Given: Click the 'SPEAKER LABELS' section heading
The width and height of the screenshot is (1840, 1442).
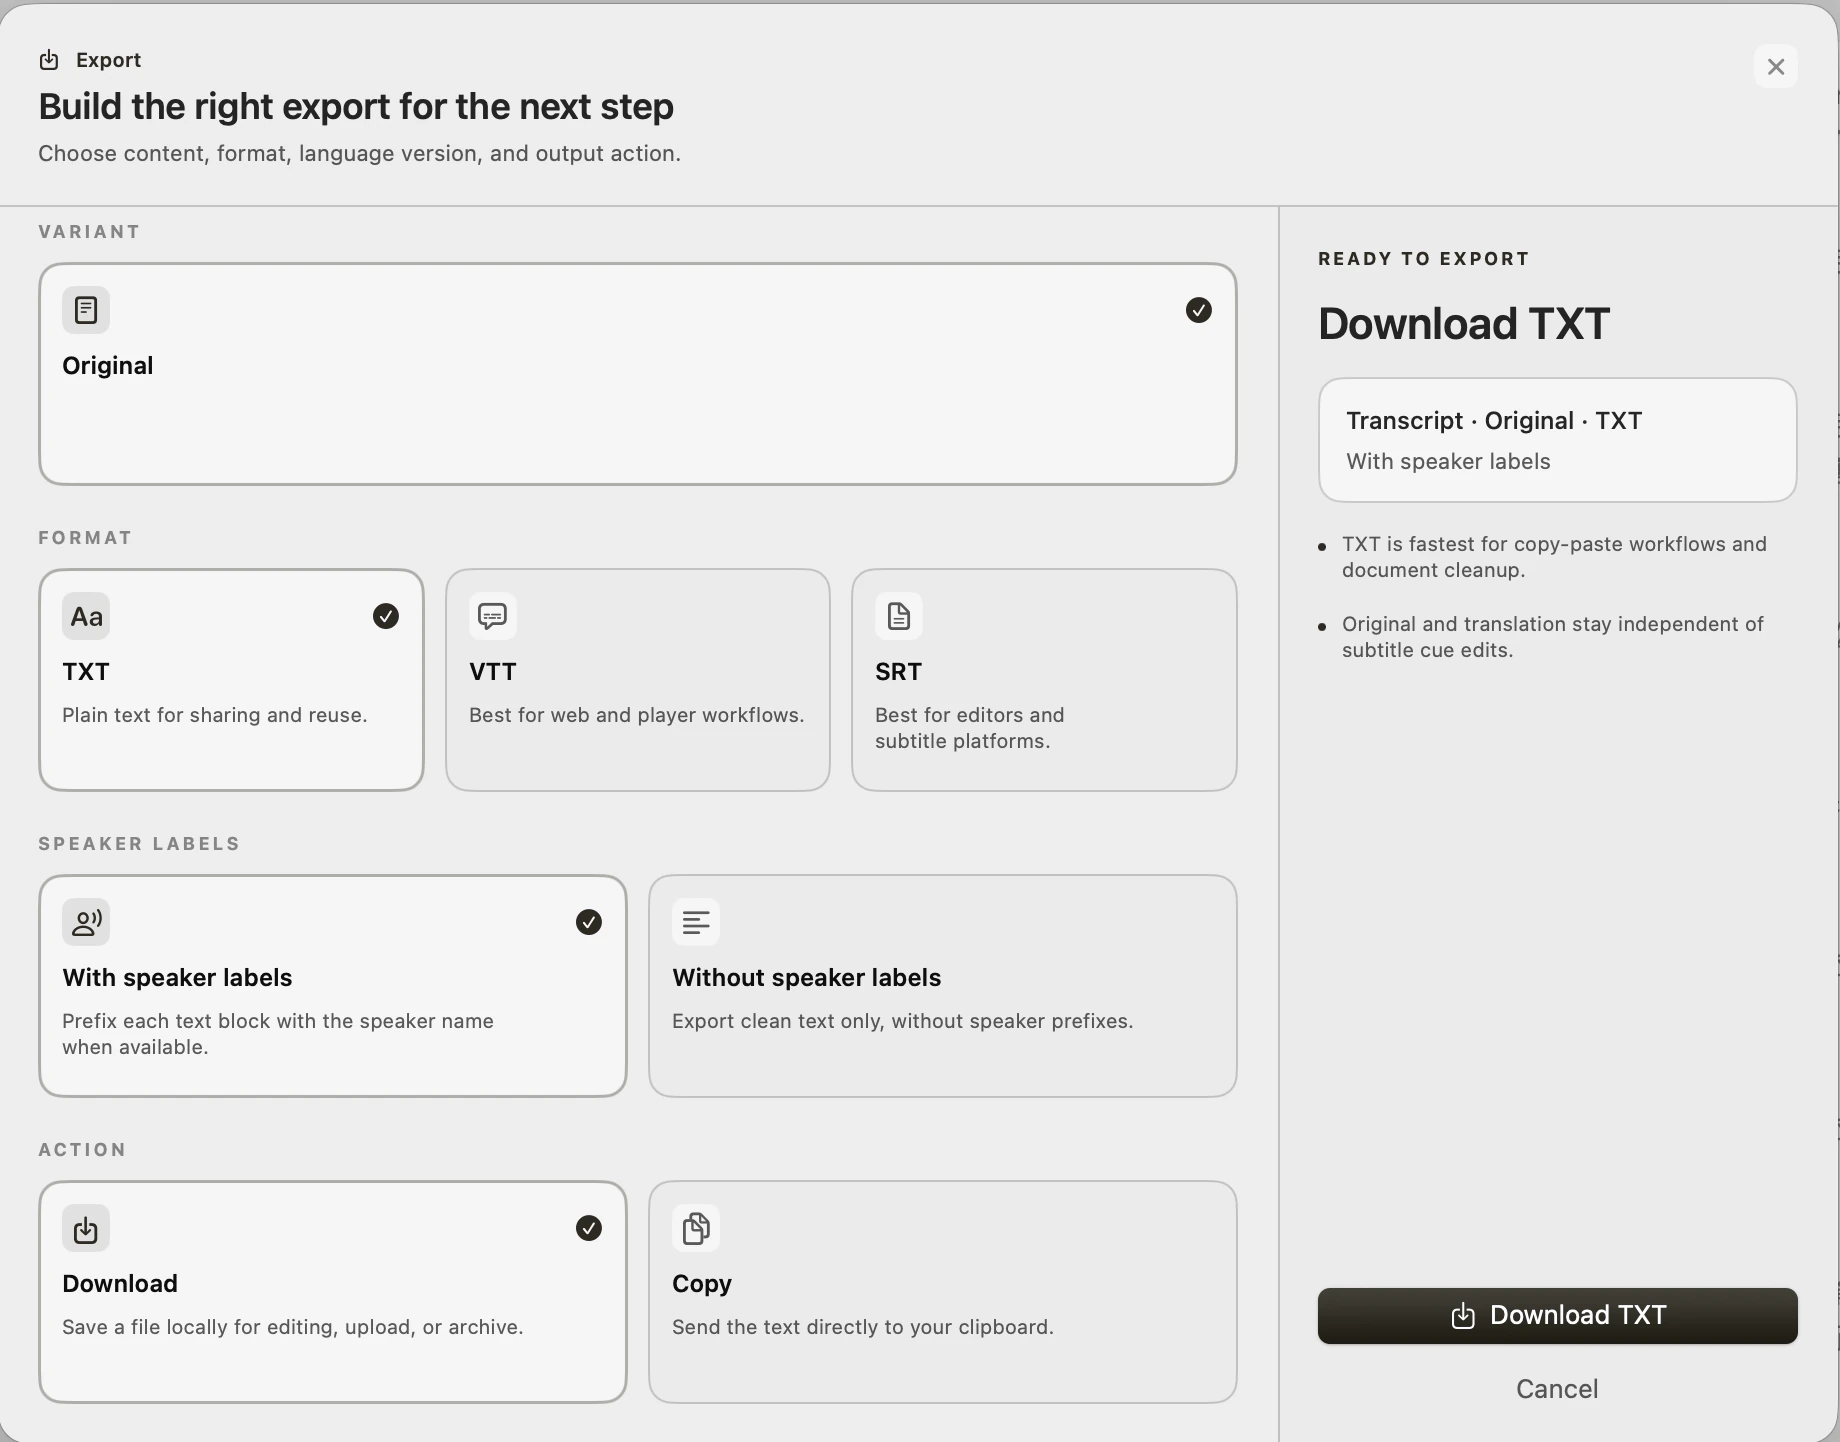Looking at the screenshot, I should tap(139, 844).
